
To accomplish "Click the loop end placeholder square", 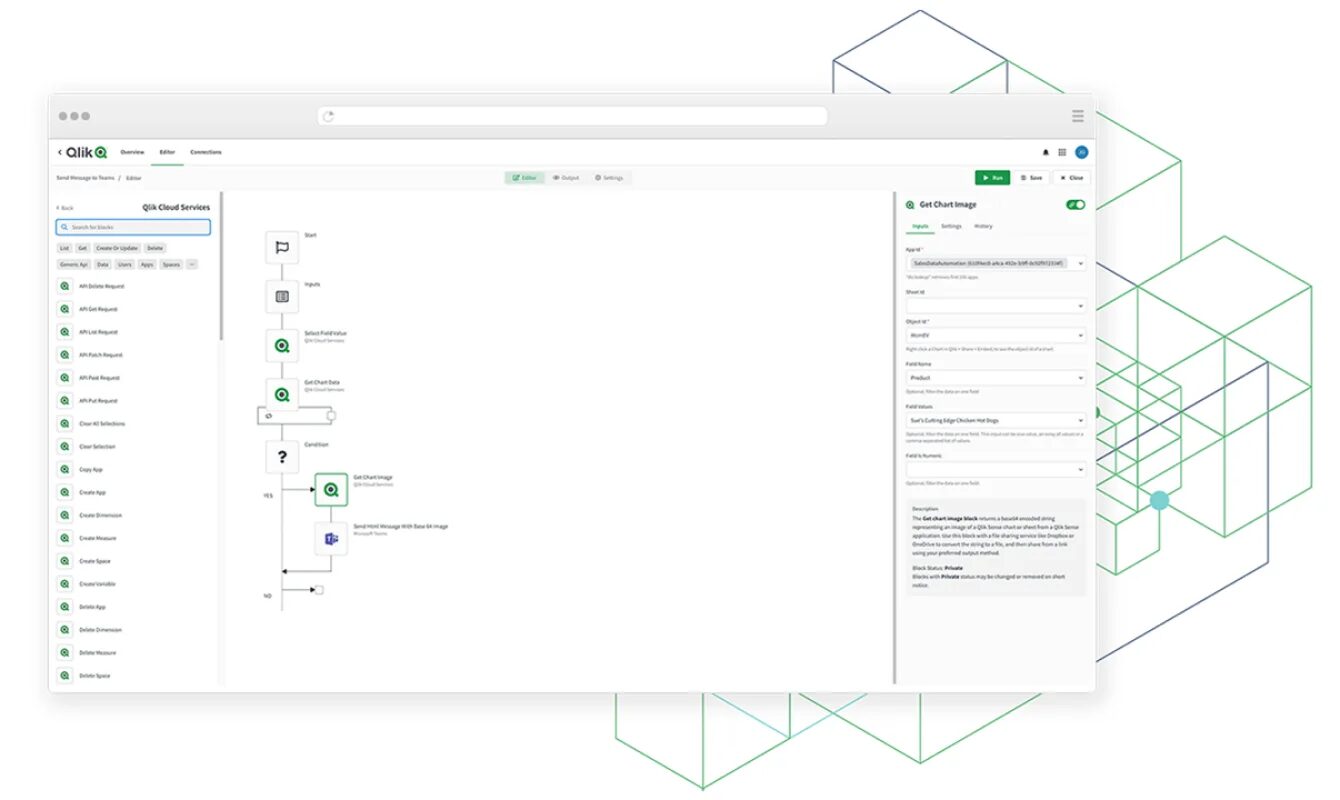I will (x=331, y=415).
